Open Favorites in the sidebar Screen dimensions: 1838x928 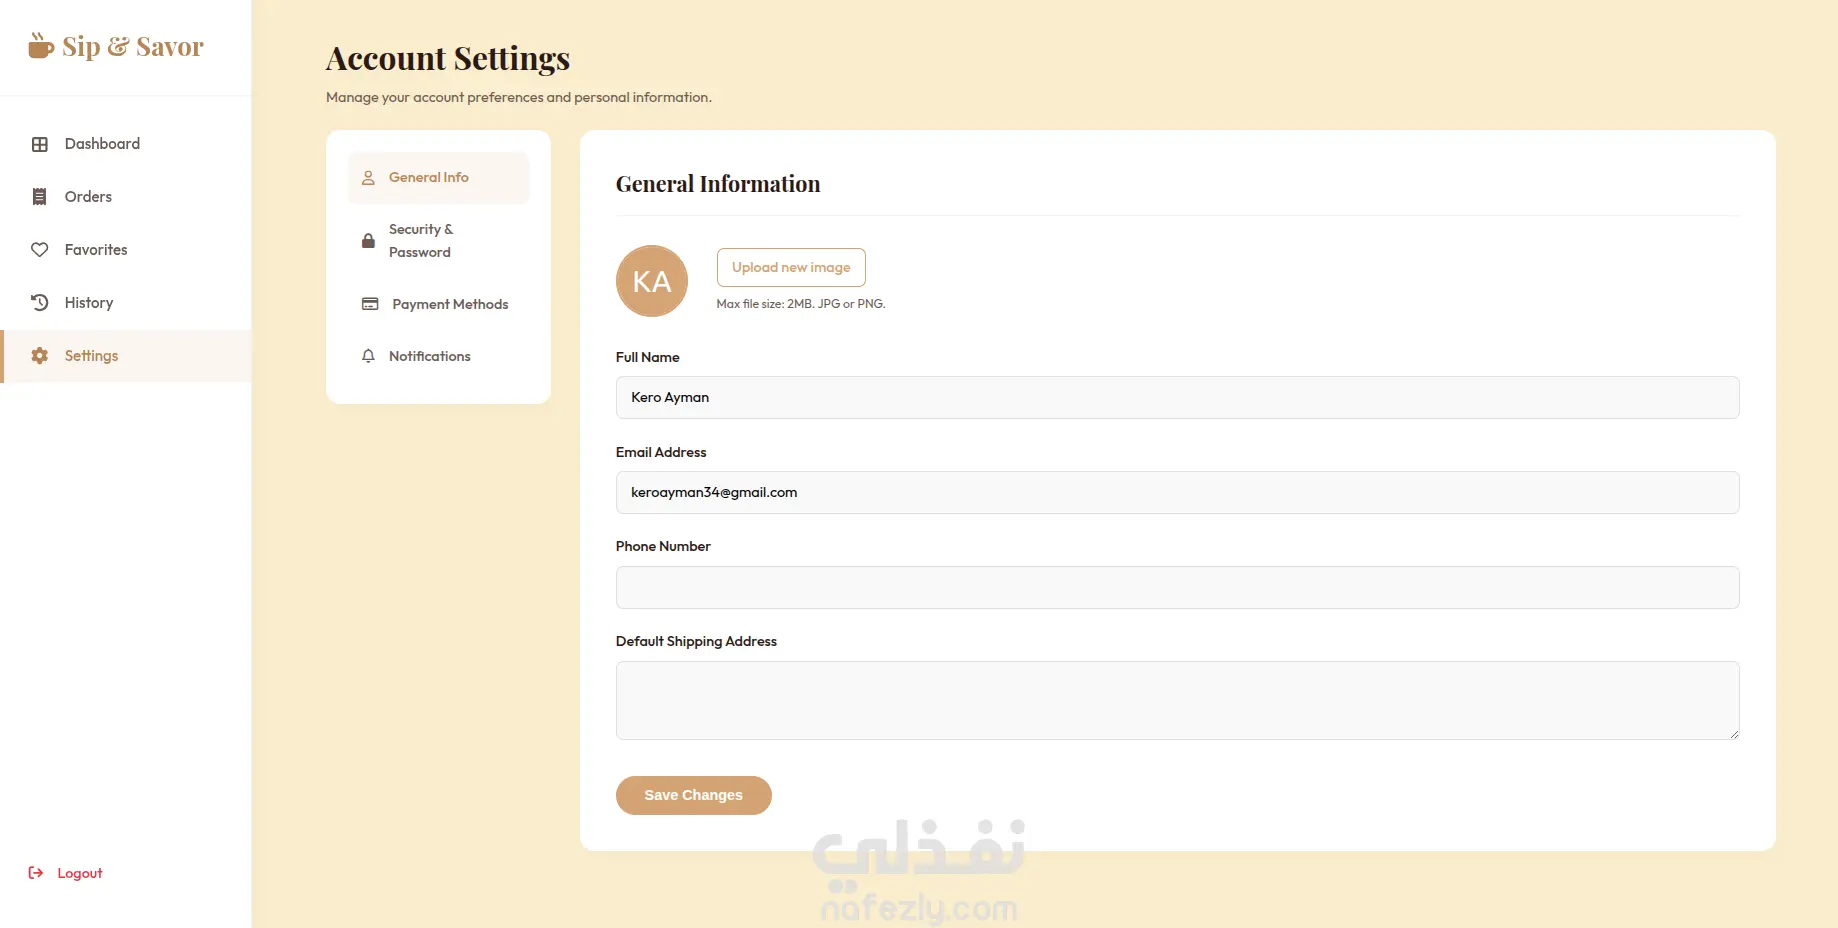(x=127, y=250)
